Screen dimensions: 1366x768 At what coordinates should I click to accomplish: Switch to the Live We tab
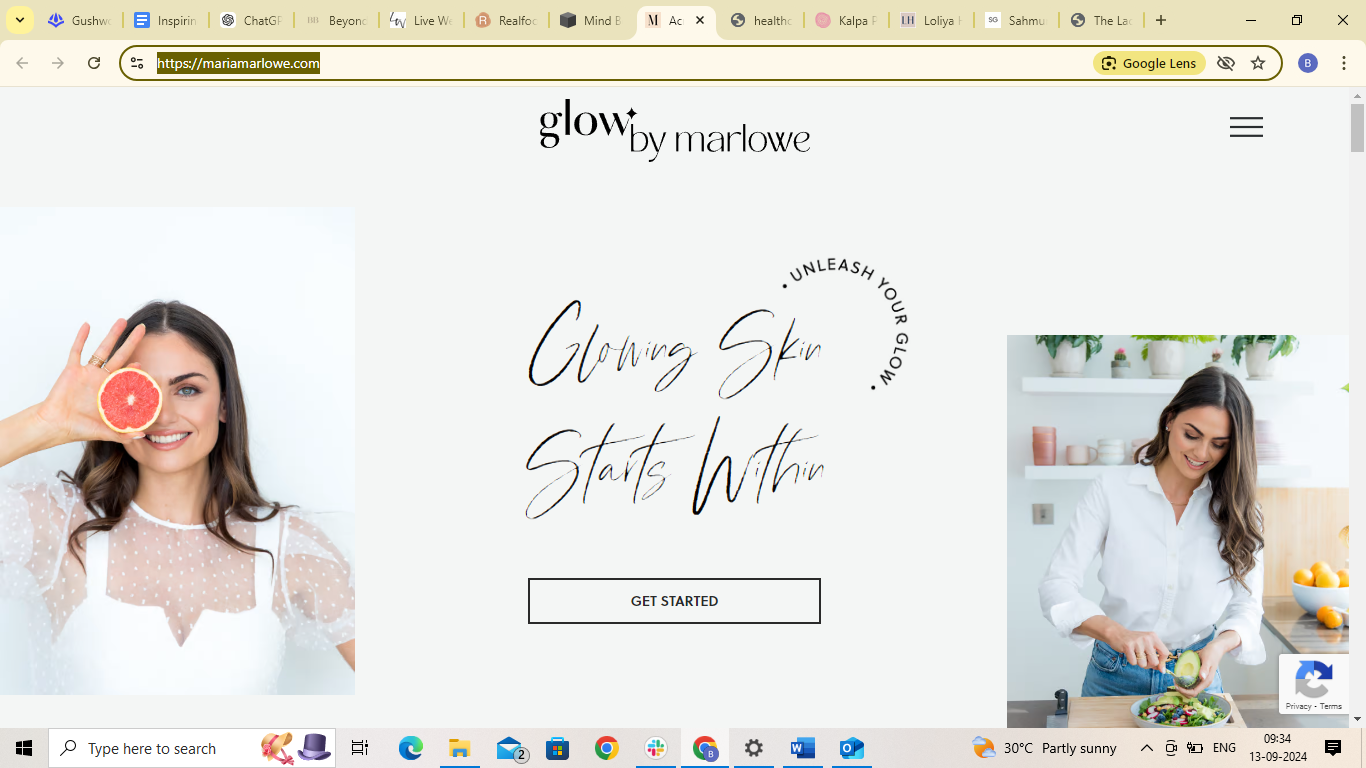[422, 20]
